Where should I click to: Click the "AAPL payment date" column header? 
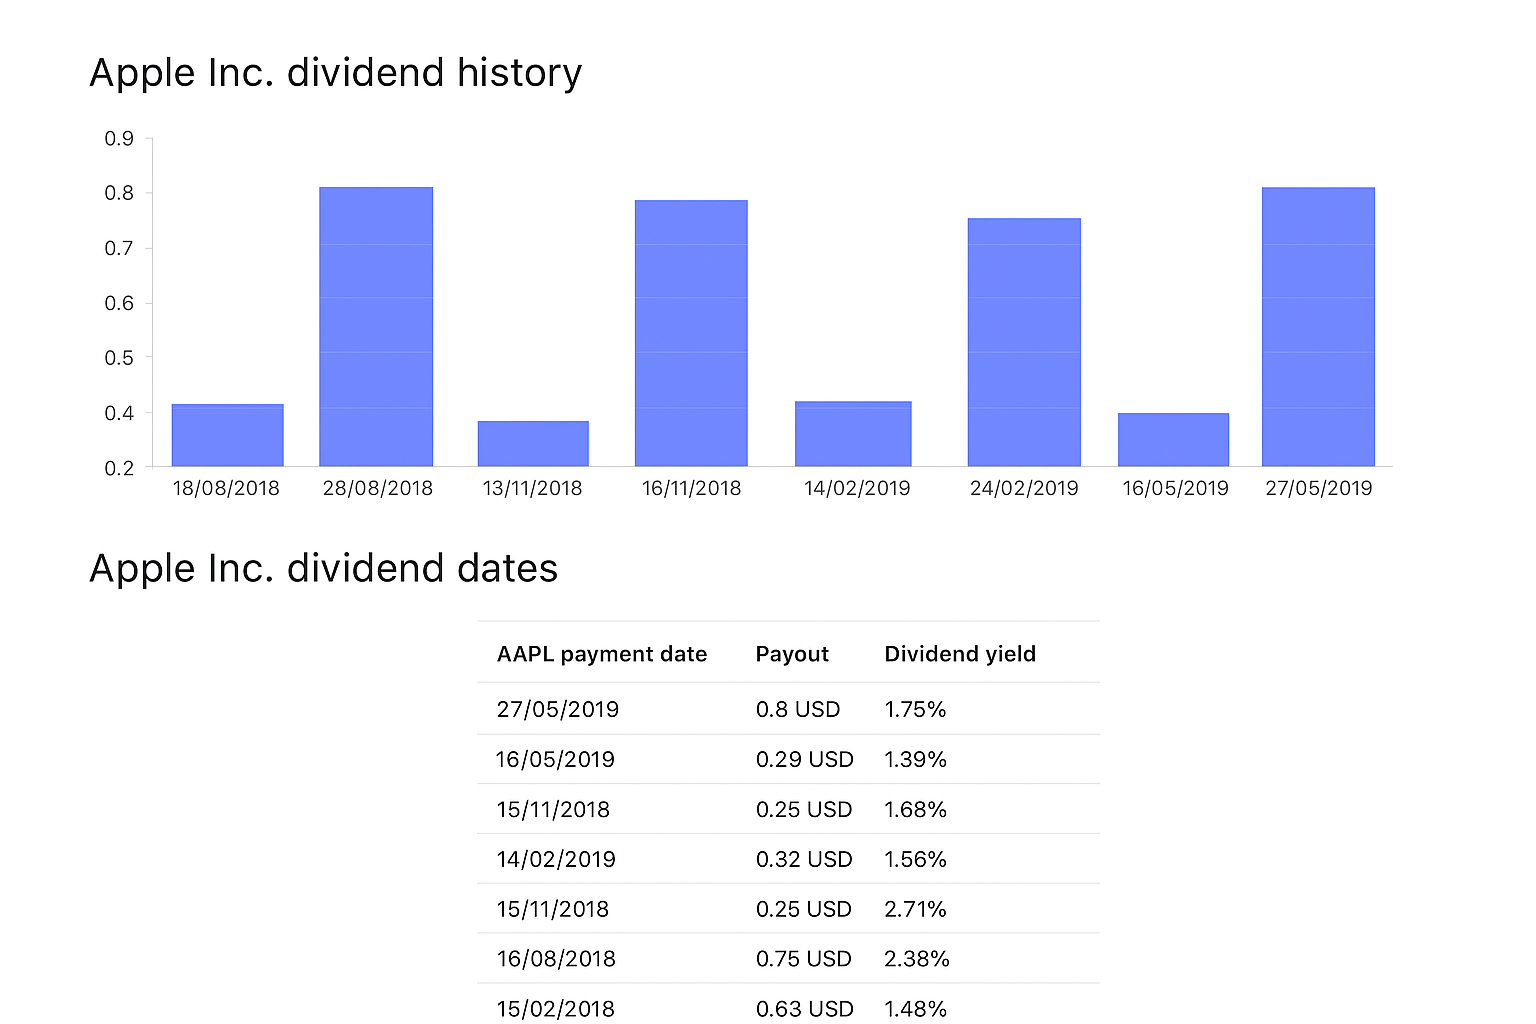point(602,654)
